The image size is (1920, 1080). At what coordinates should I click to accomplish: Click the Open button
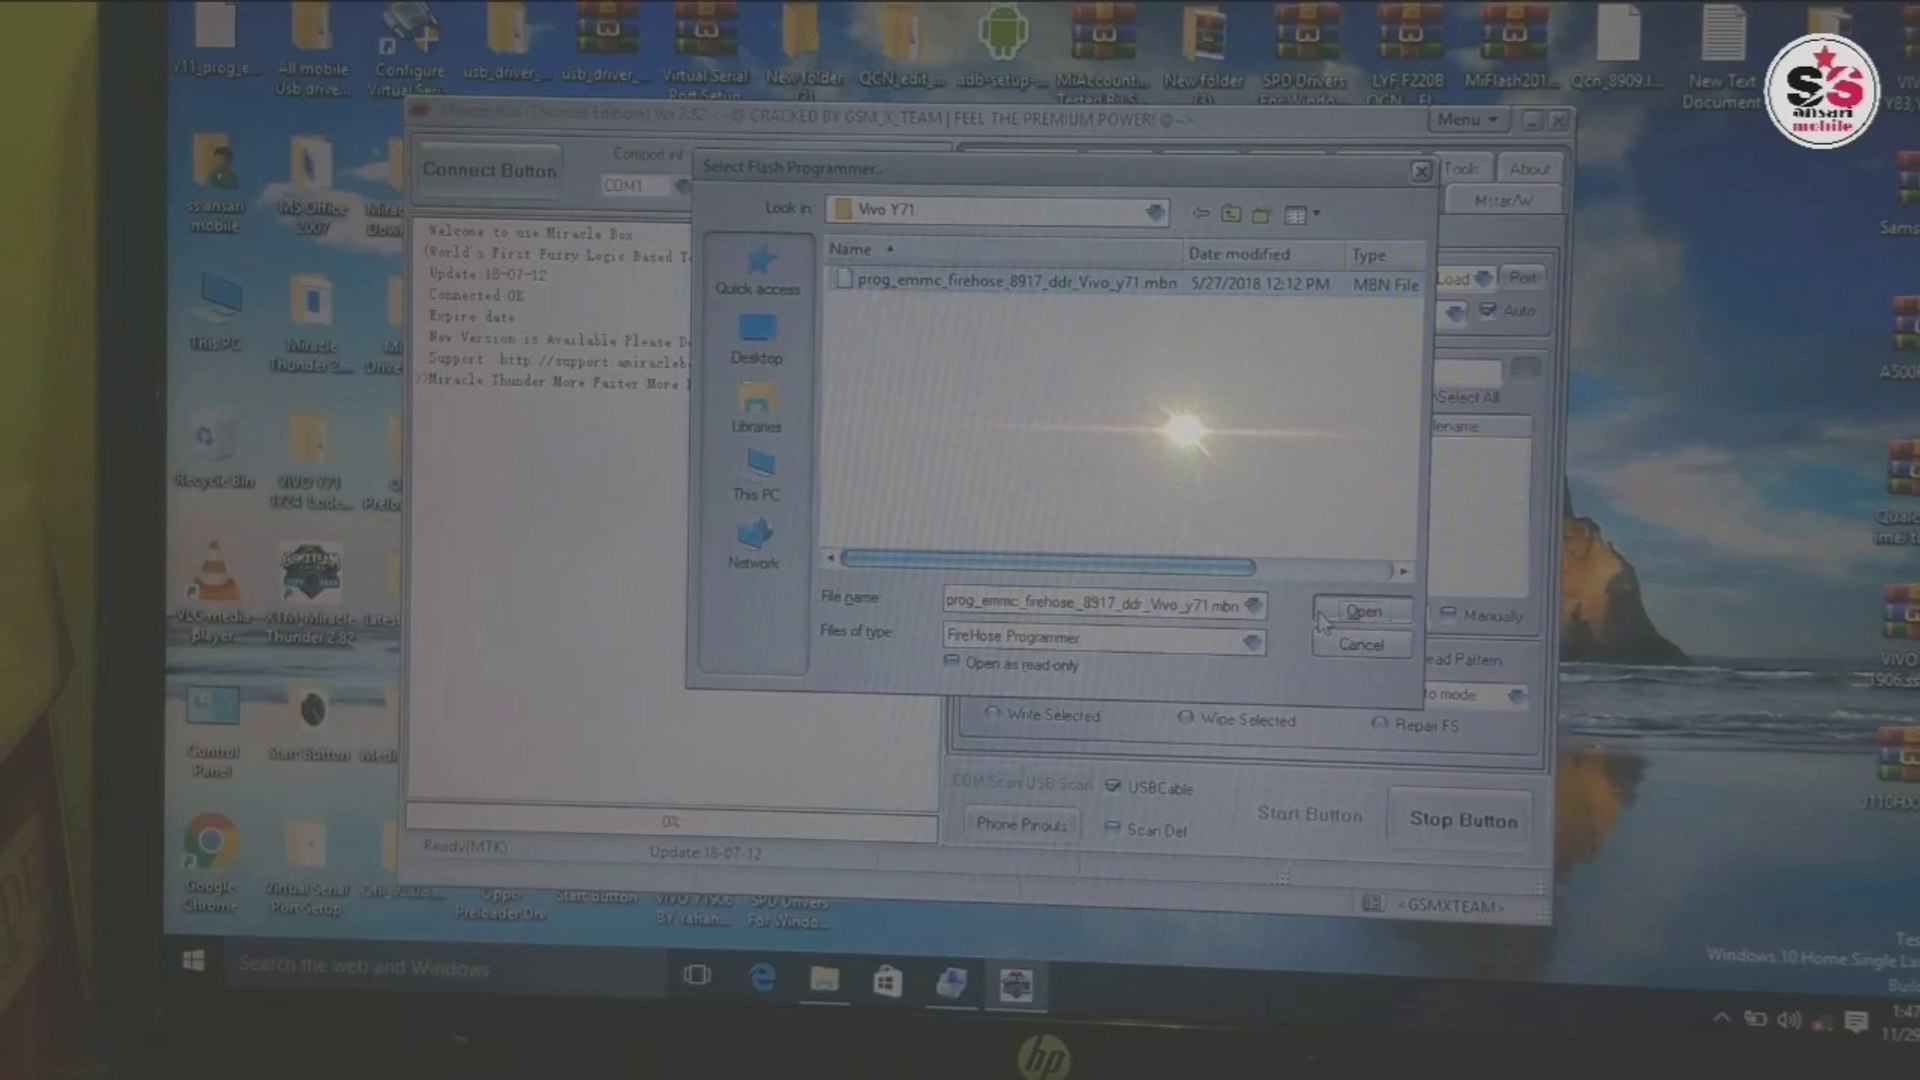[1363, 611]
